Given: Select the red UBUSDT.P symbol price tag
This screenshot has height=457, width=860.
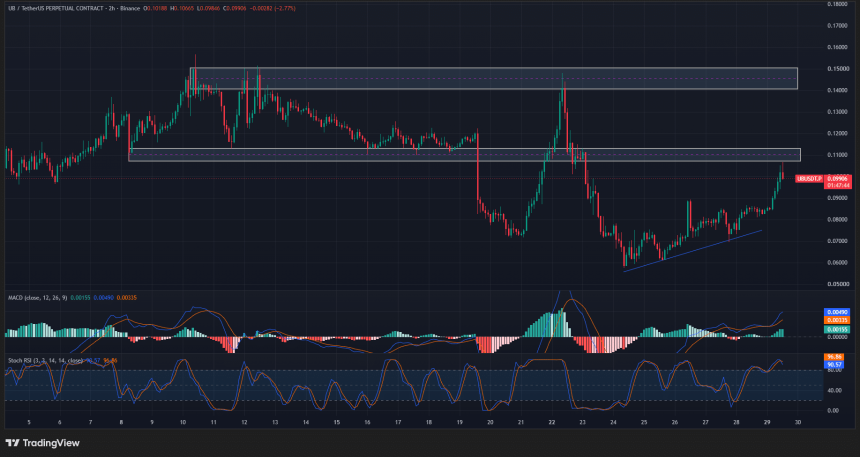Looking at the screenshot, I should [x=808, y=179].
